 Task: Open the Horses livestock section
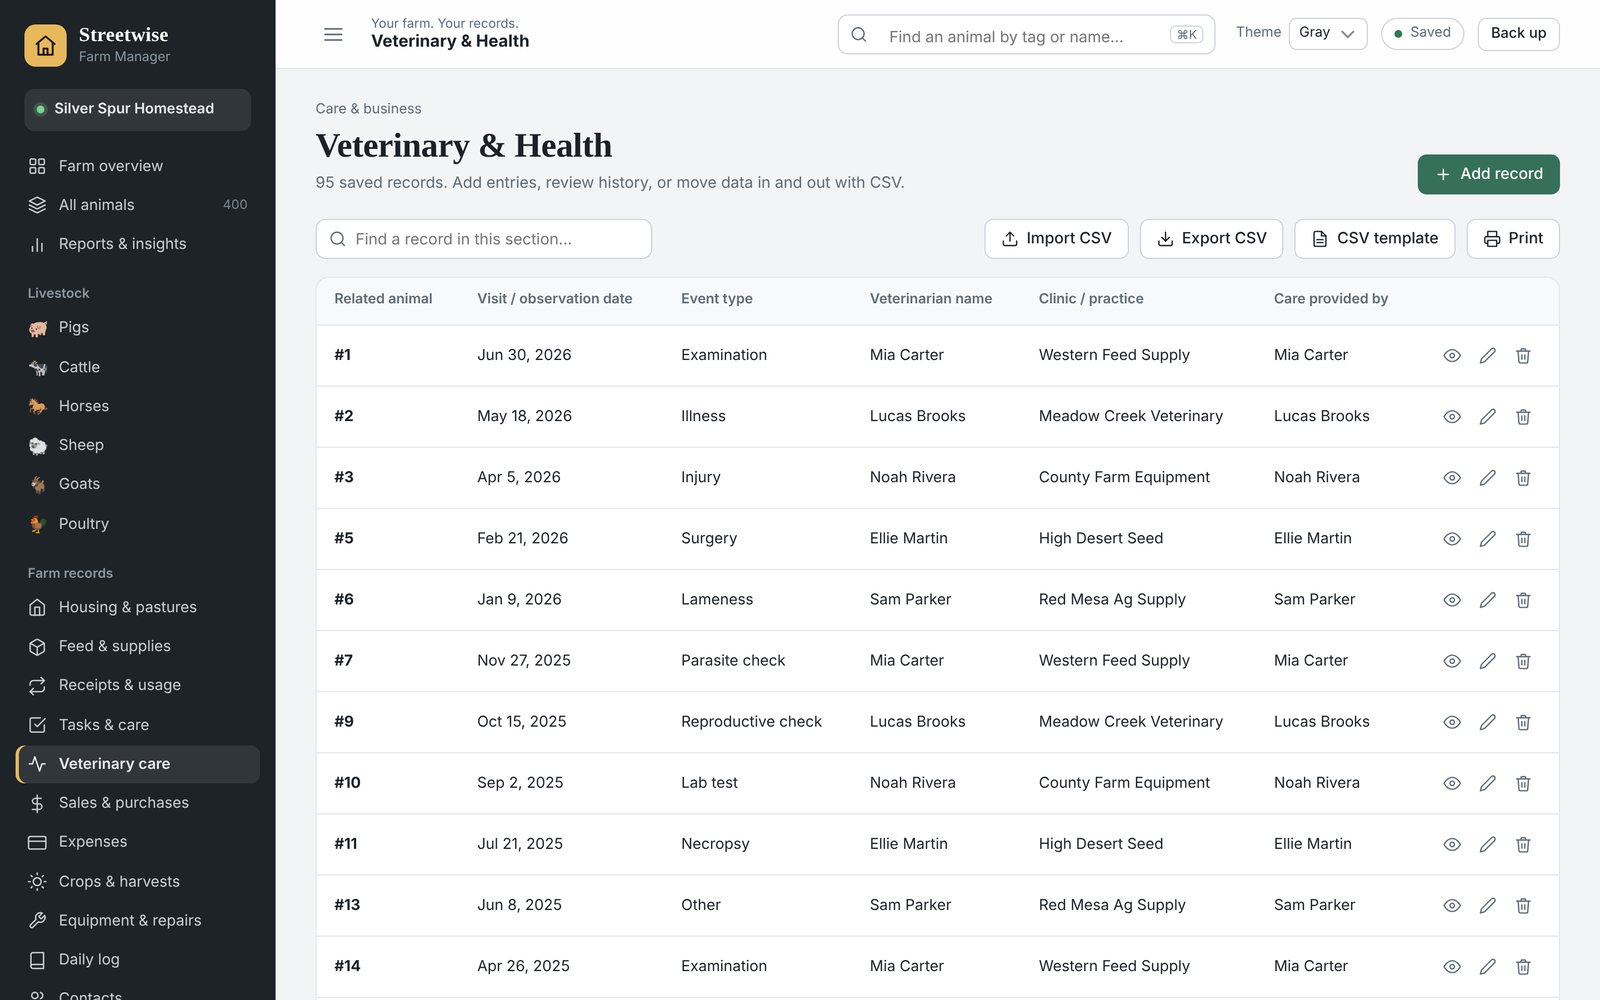(x=137, y=406)
